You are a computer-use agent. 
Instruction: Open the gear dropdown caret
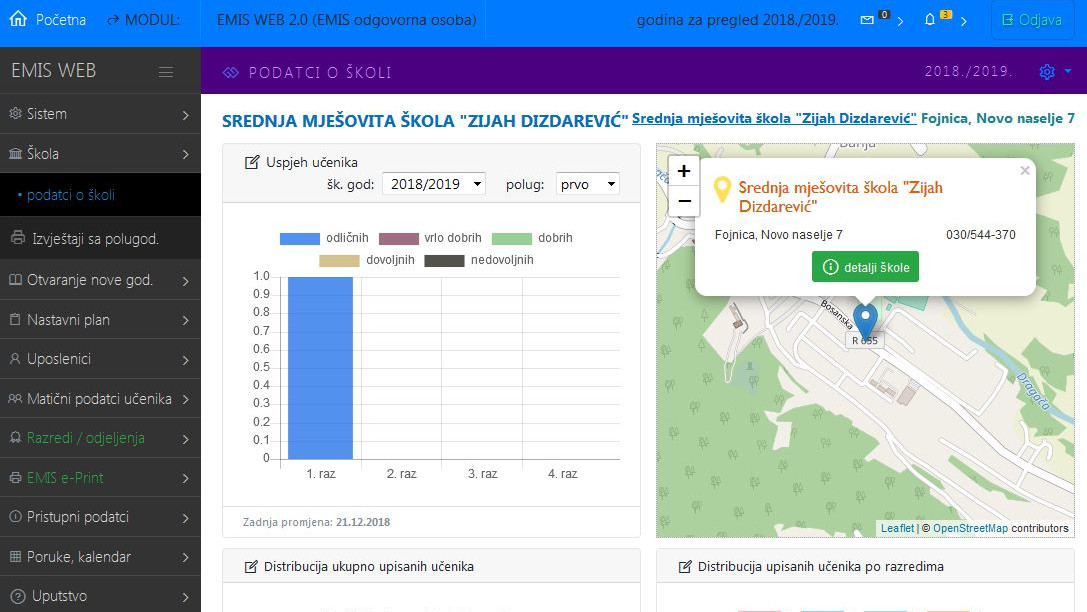[x=1068, y=71]
